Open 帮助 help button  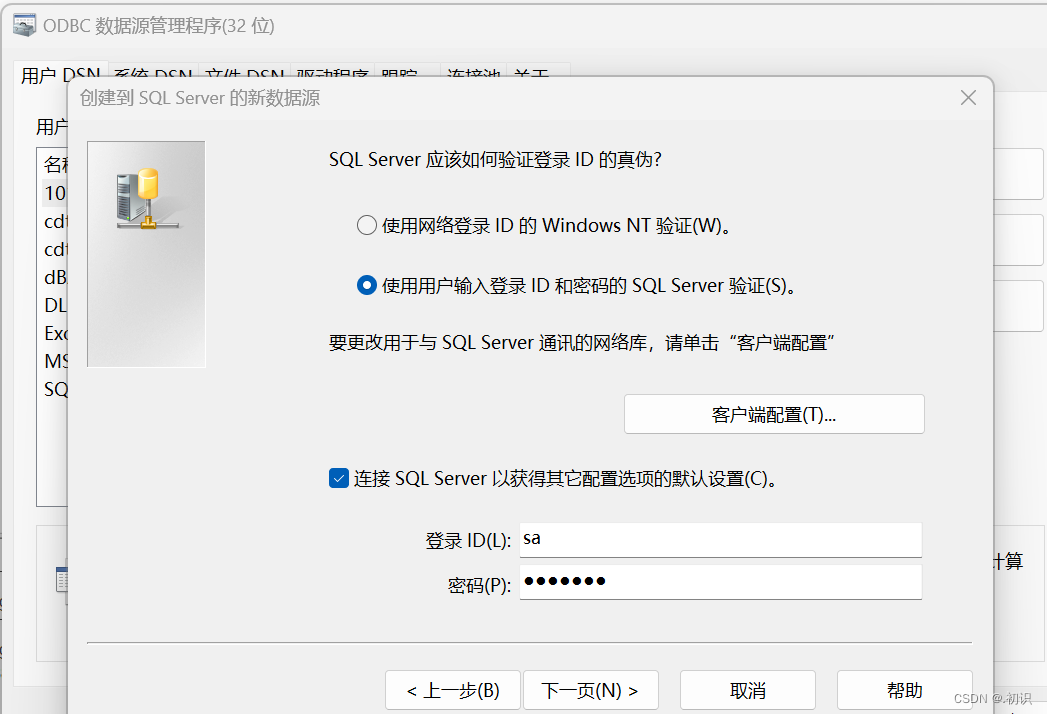pyautogui.click(x=904, y=690)
